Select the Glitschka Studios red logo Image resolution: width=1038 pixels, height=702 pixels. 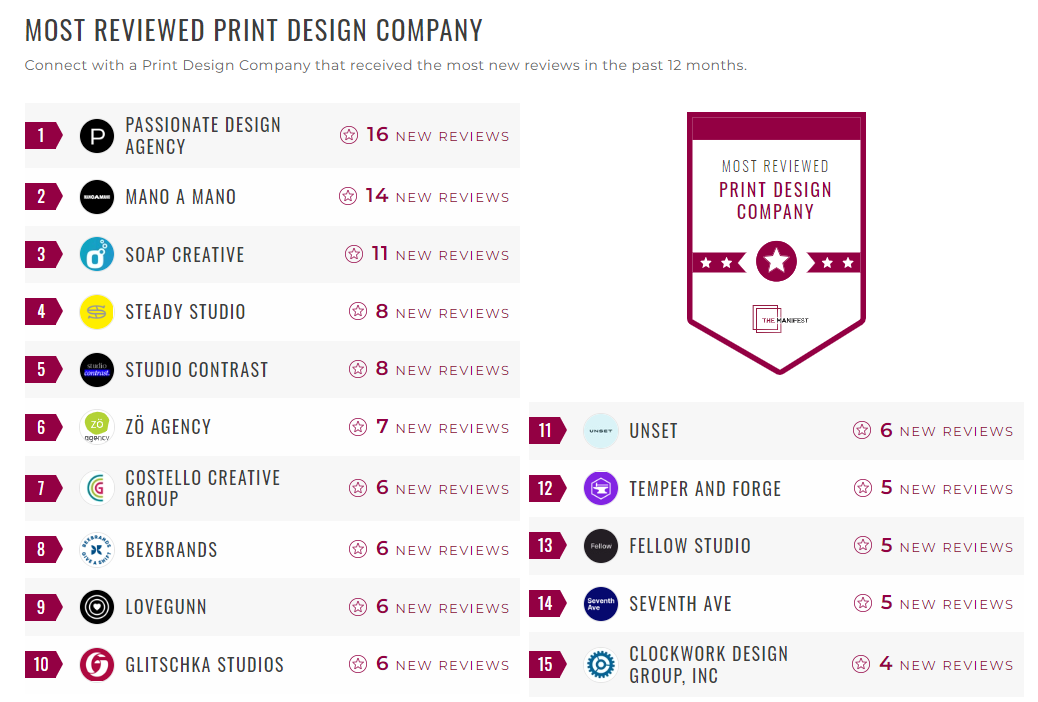pos(96,664)
